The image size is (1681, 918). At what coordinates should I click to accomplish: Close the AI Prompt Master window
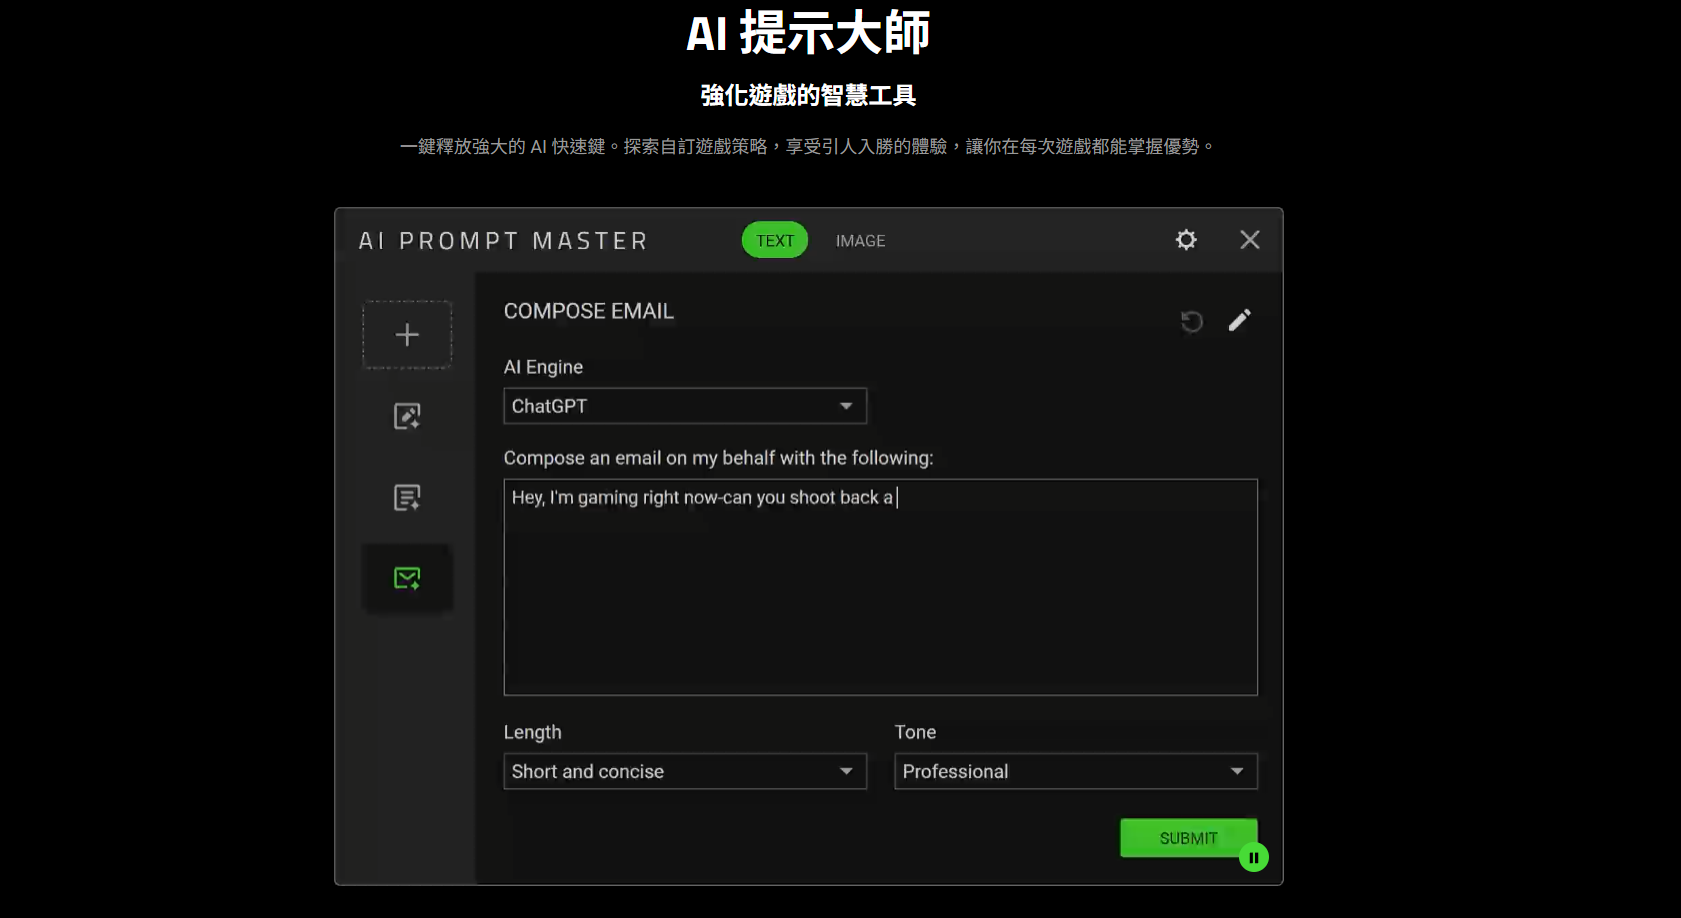(x=1249, y=240)
